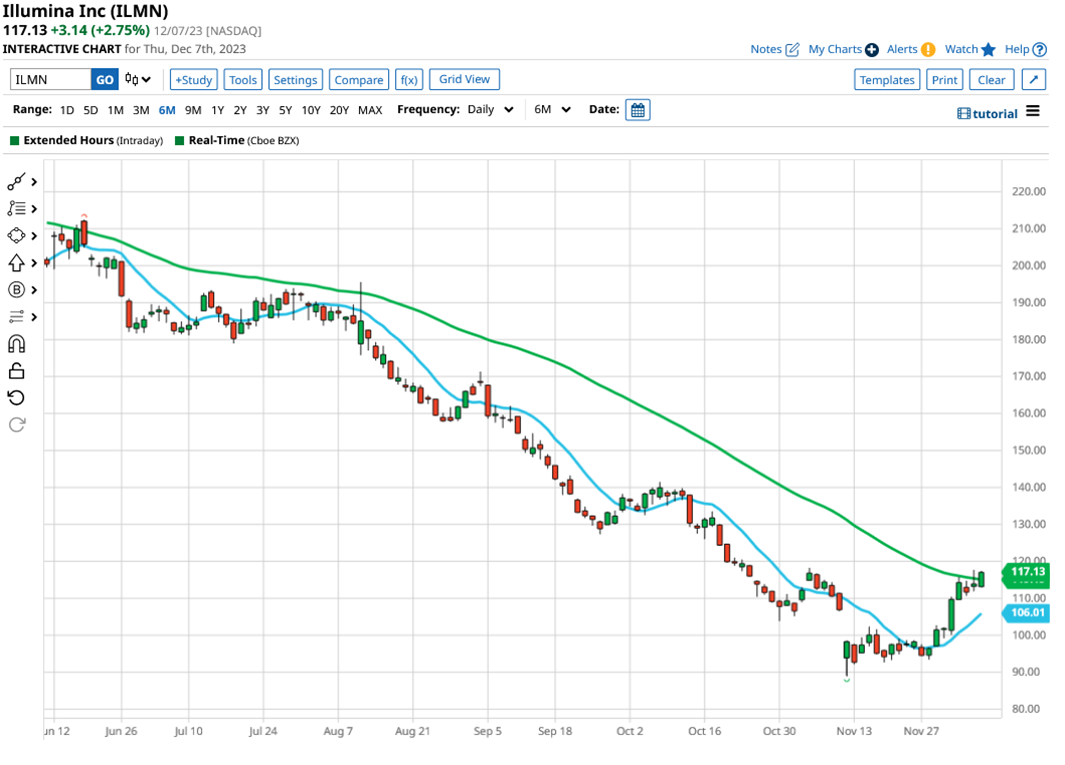Click the undo arrow icon
This screenshot has height=765, width=1065.
pos(18,397)
